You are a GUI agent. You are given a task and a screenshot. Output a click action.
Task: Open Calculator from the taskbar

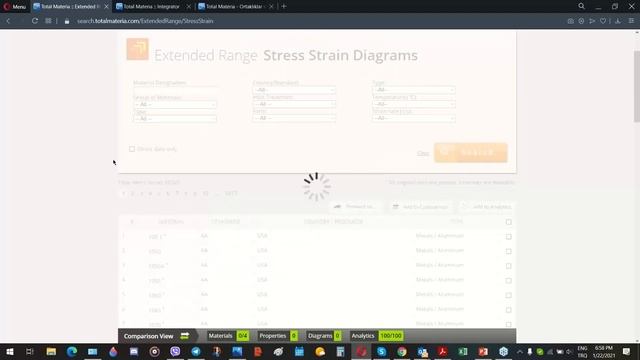(x=340, y=351)
